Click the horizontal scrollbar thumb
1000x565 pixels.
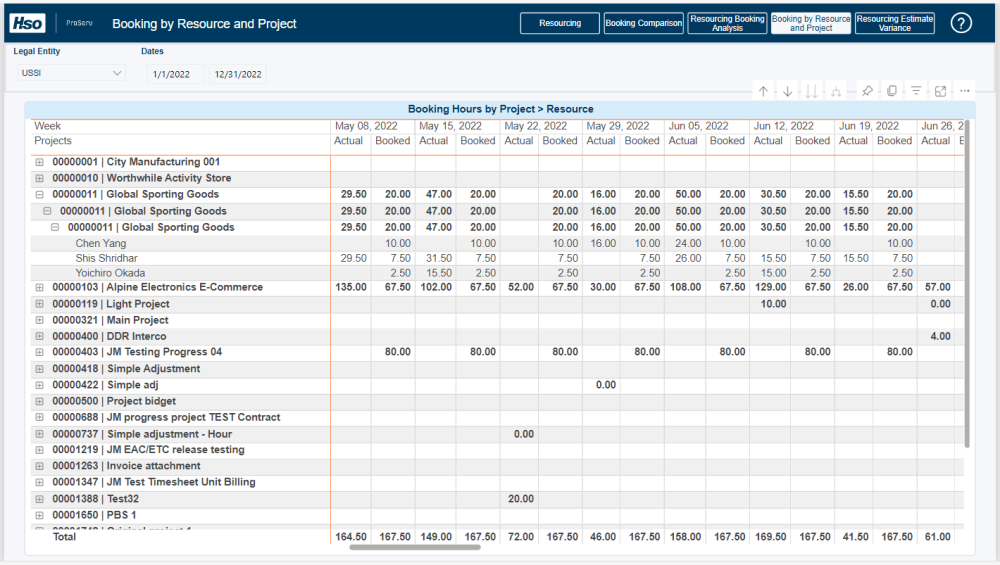pyautogui.click(x=415, y=547)
